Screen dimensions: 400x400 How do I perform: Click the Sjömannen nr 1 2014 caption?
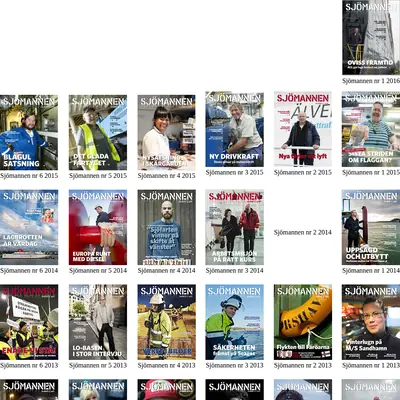pos(371,270)
